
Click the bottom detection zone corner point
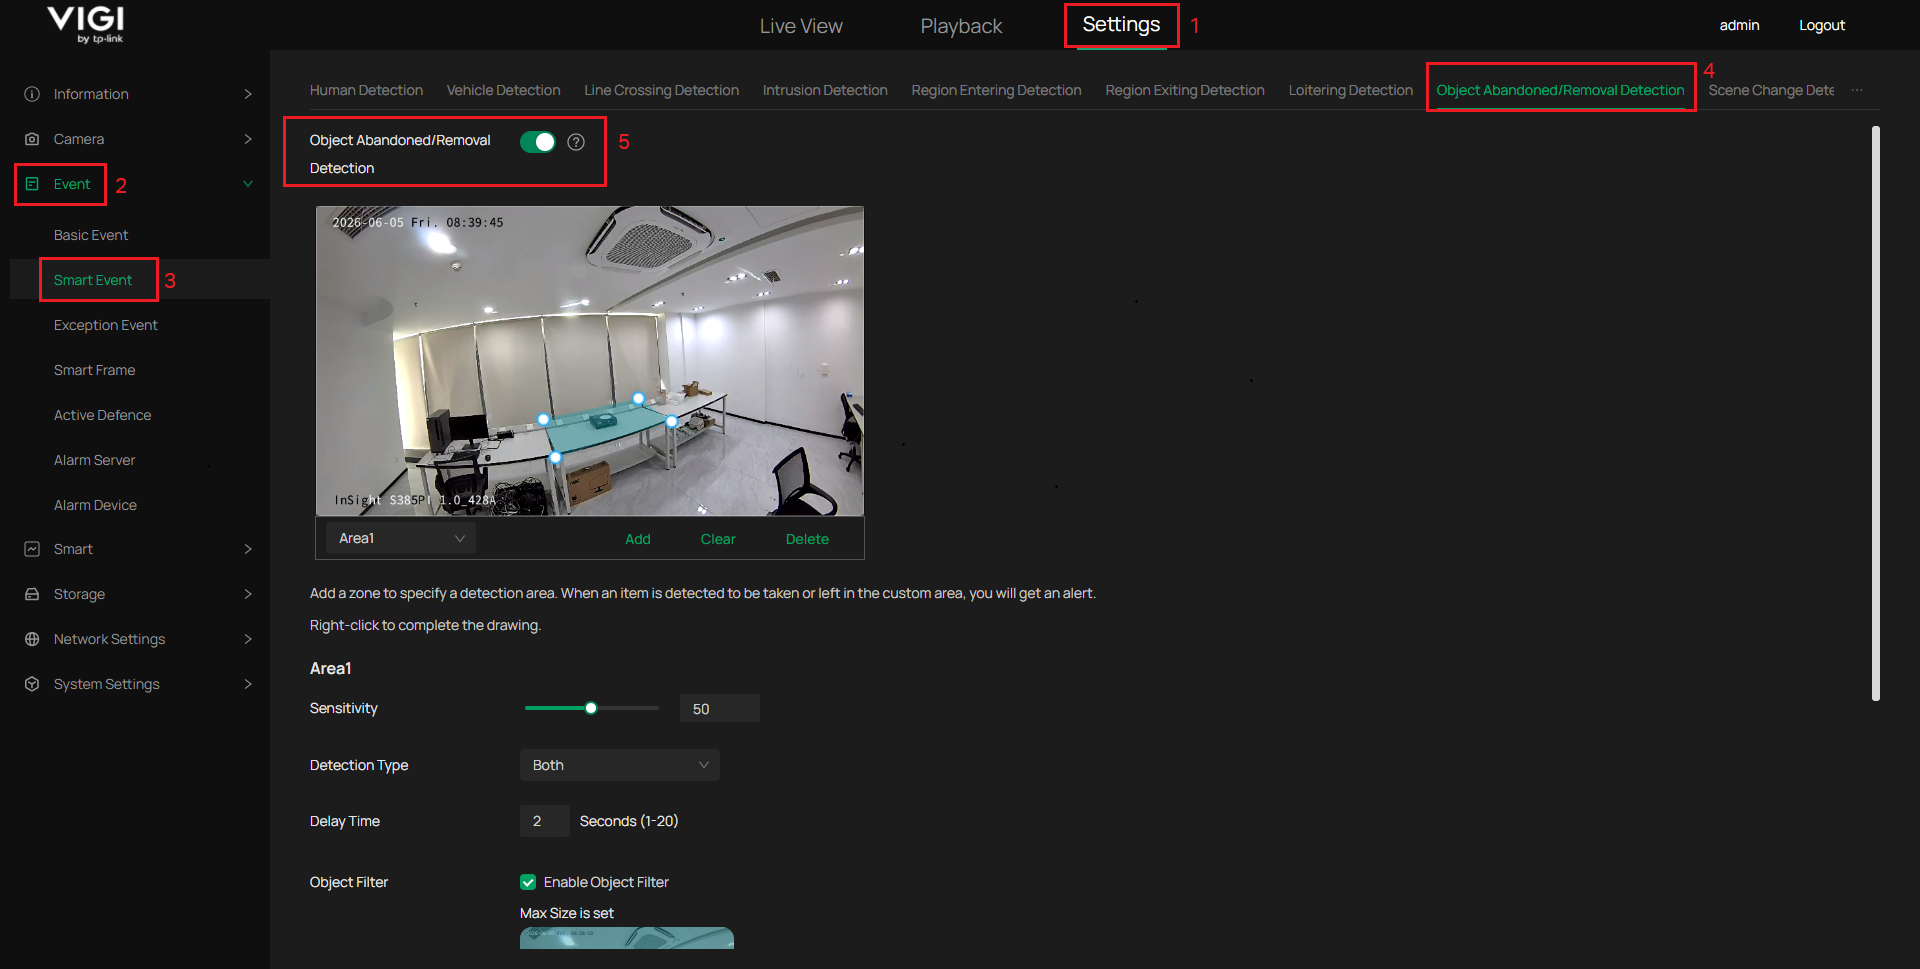click(556, 457)
